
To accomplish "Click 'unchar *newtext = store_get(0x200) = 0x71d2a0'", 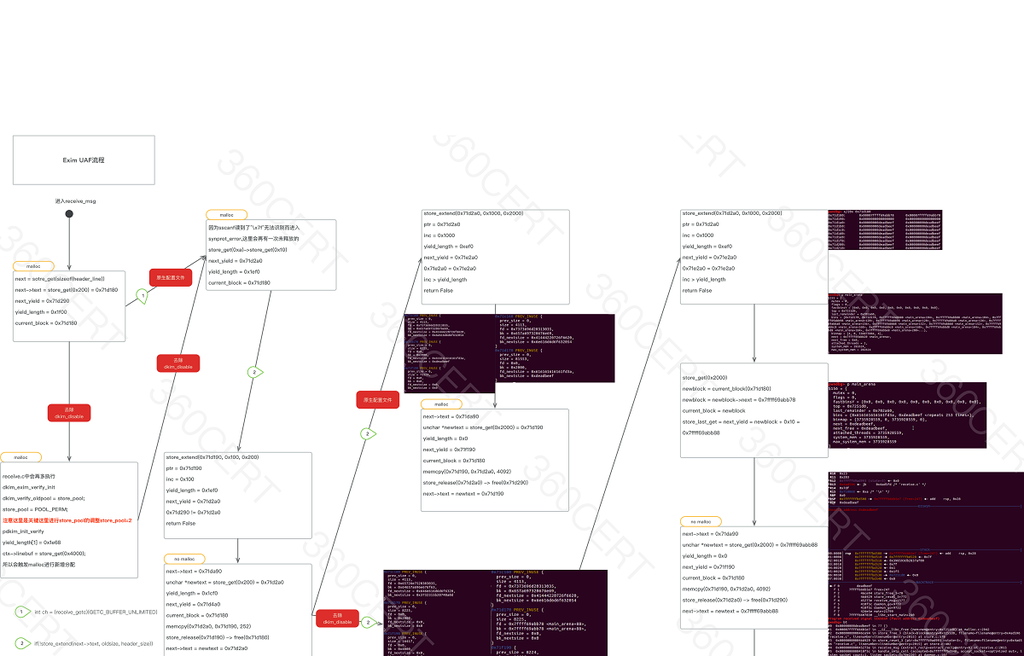I will (x=225, y=582).
